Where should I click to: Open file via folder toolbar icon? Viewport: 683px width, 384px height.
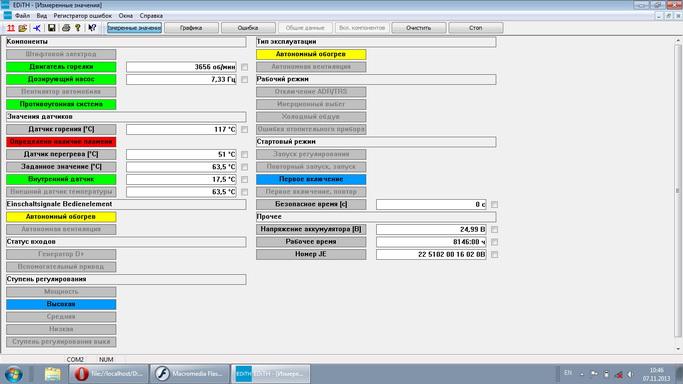pyautogui.click(x=23, y=28)
